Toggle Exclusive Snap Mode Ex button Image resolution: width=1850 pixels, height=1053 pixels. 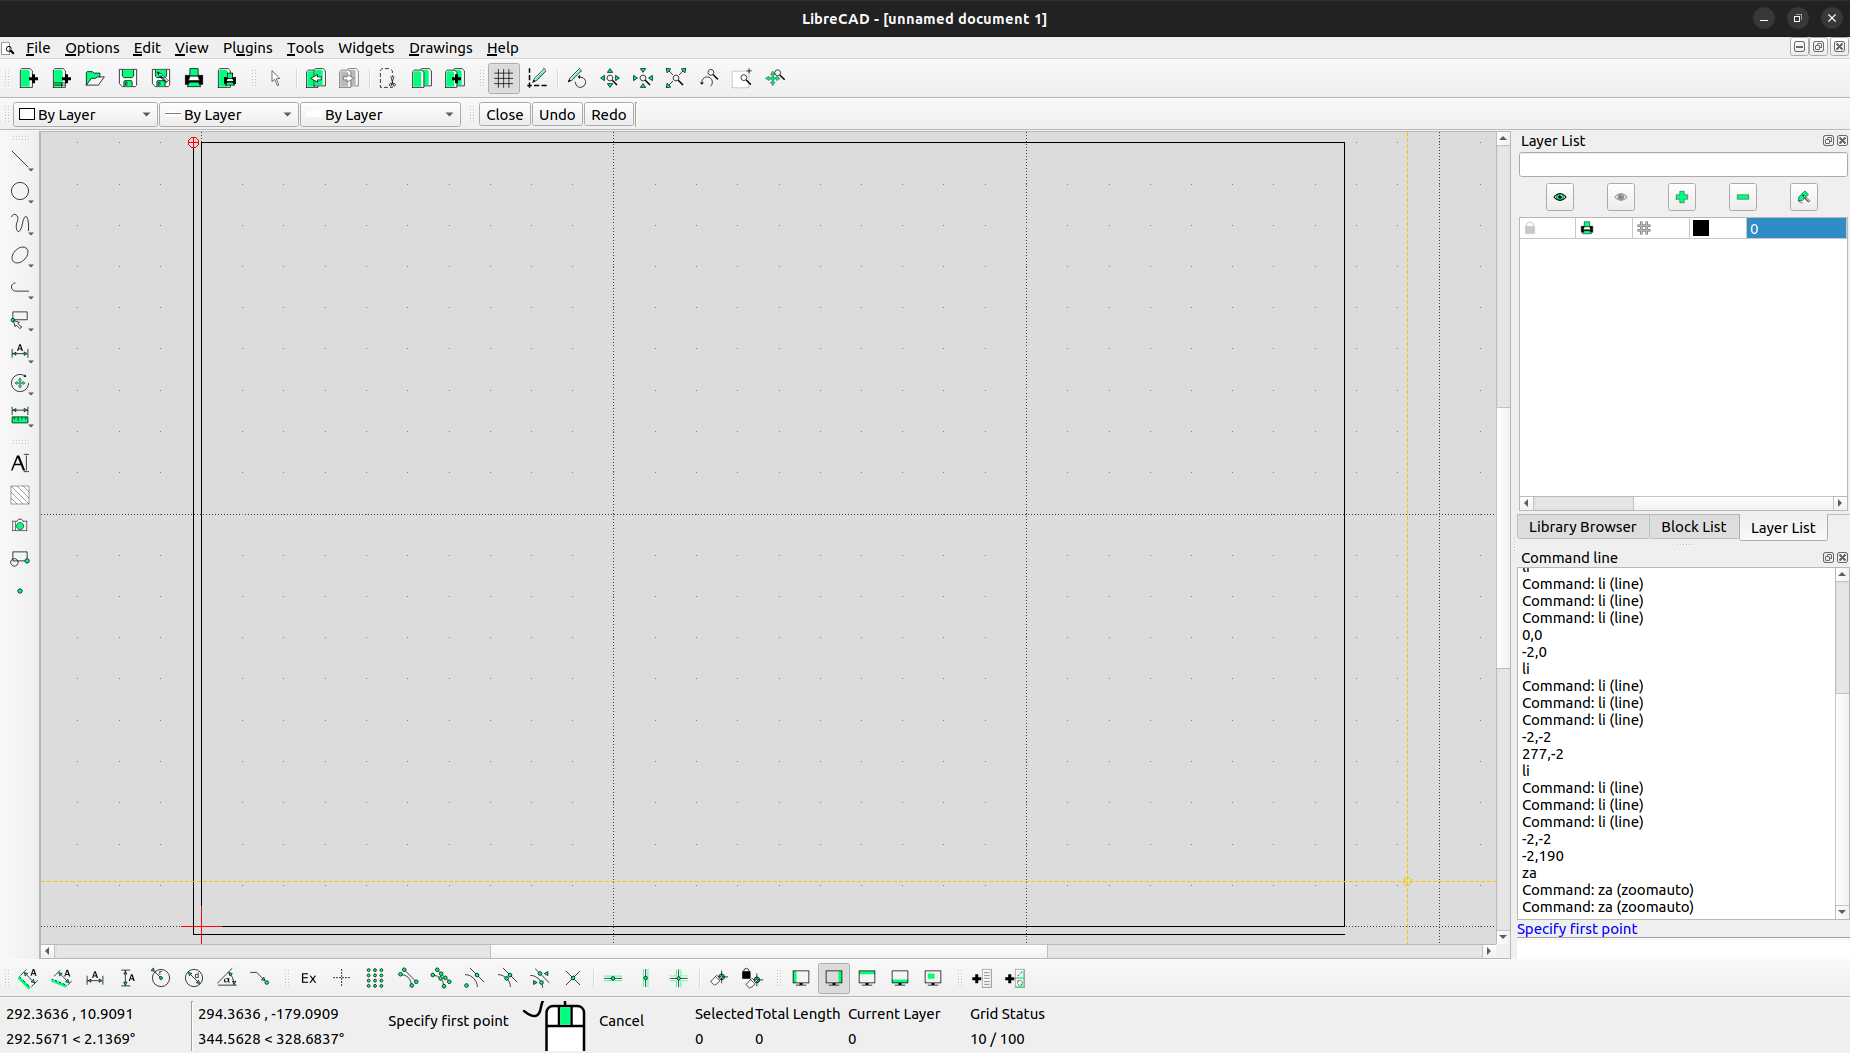click(309, 978)
